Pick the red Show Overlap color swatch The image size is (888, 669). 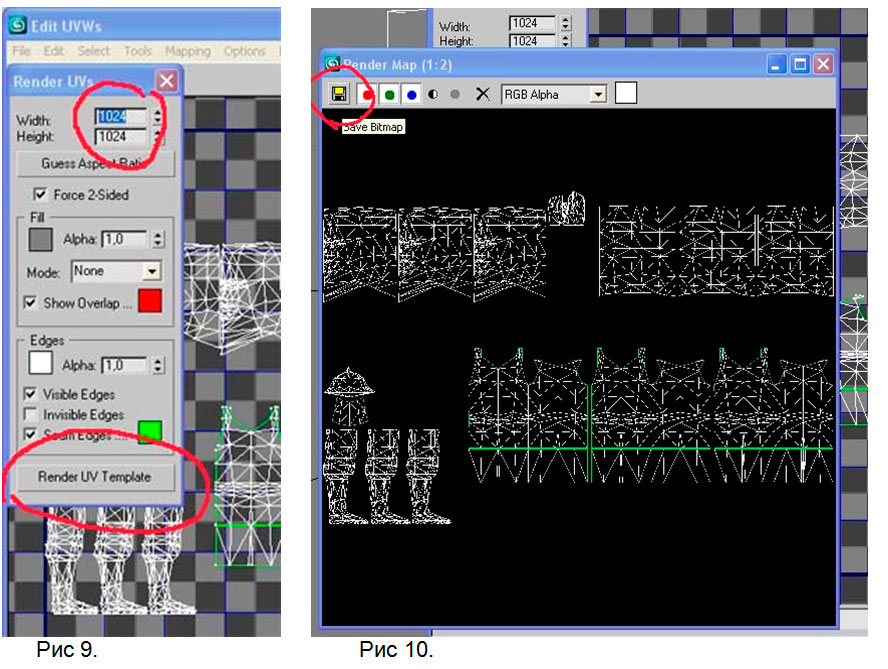click(149, 301)
